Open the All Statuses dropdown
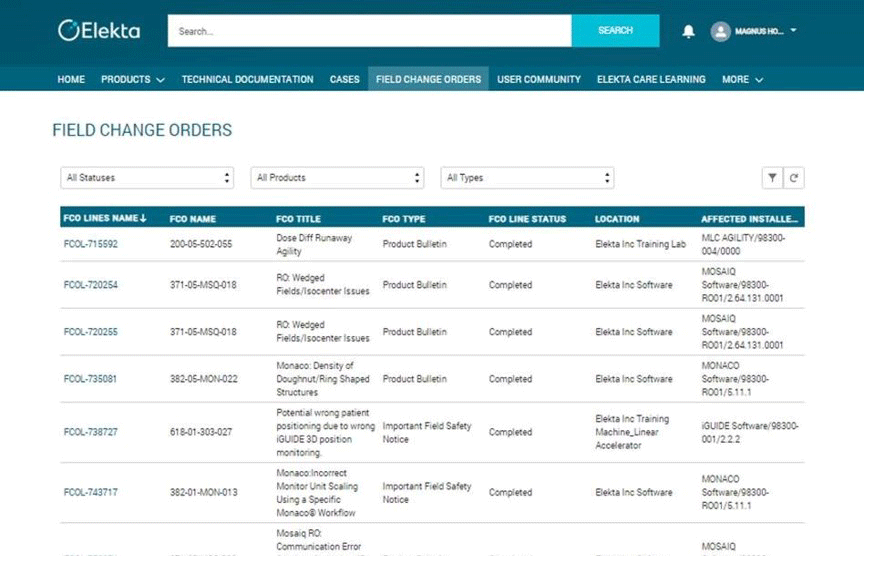 pyautogui.click(x=147, y=178)
